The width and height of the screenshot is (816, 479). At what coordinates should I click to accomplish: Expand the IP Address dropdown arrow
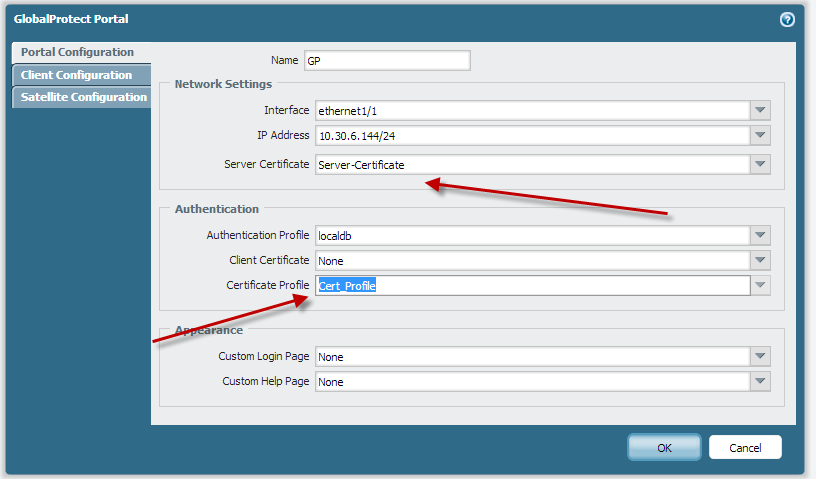tap(760, 135)
